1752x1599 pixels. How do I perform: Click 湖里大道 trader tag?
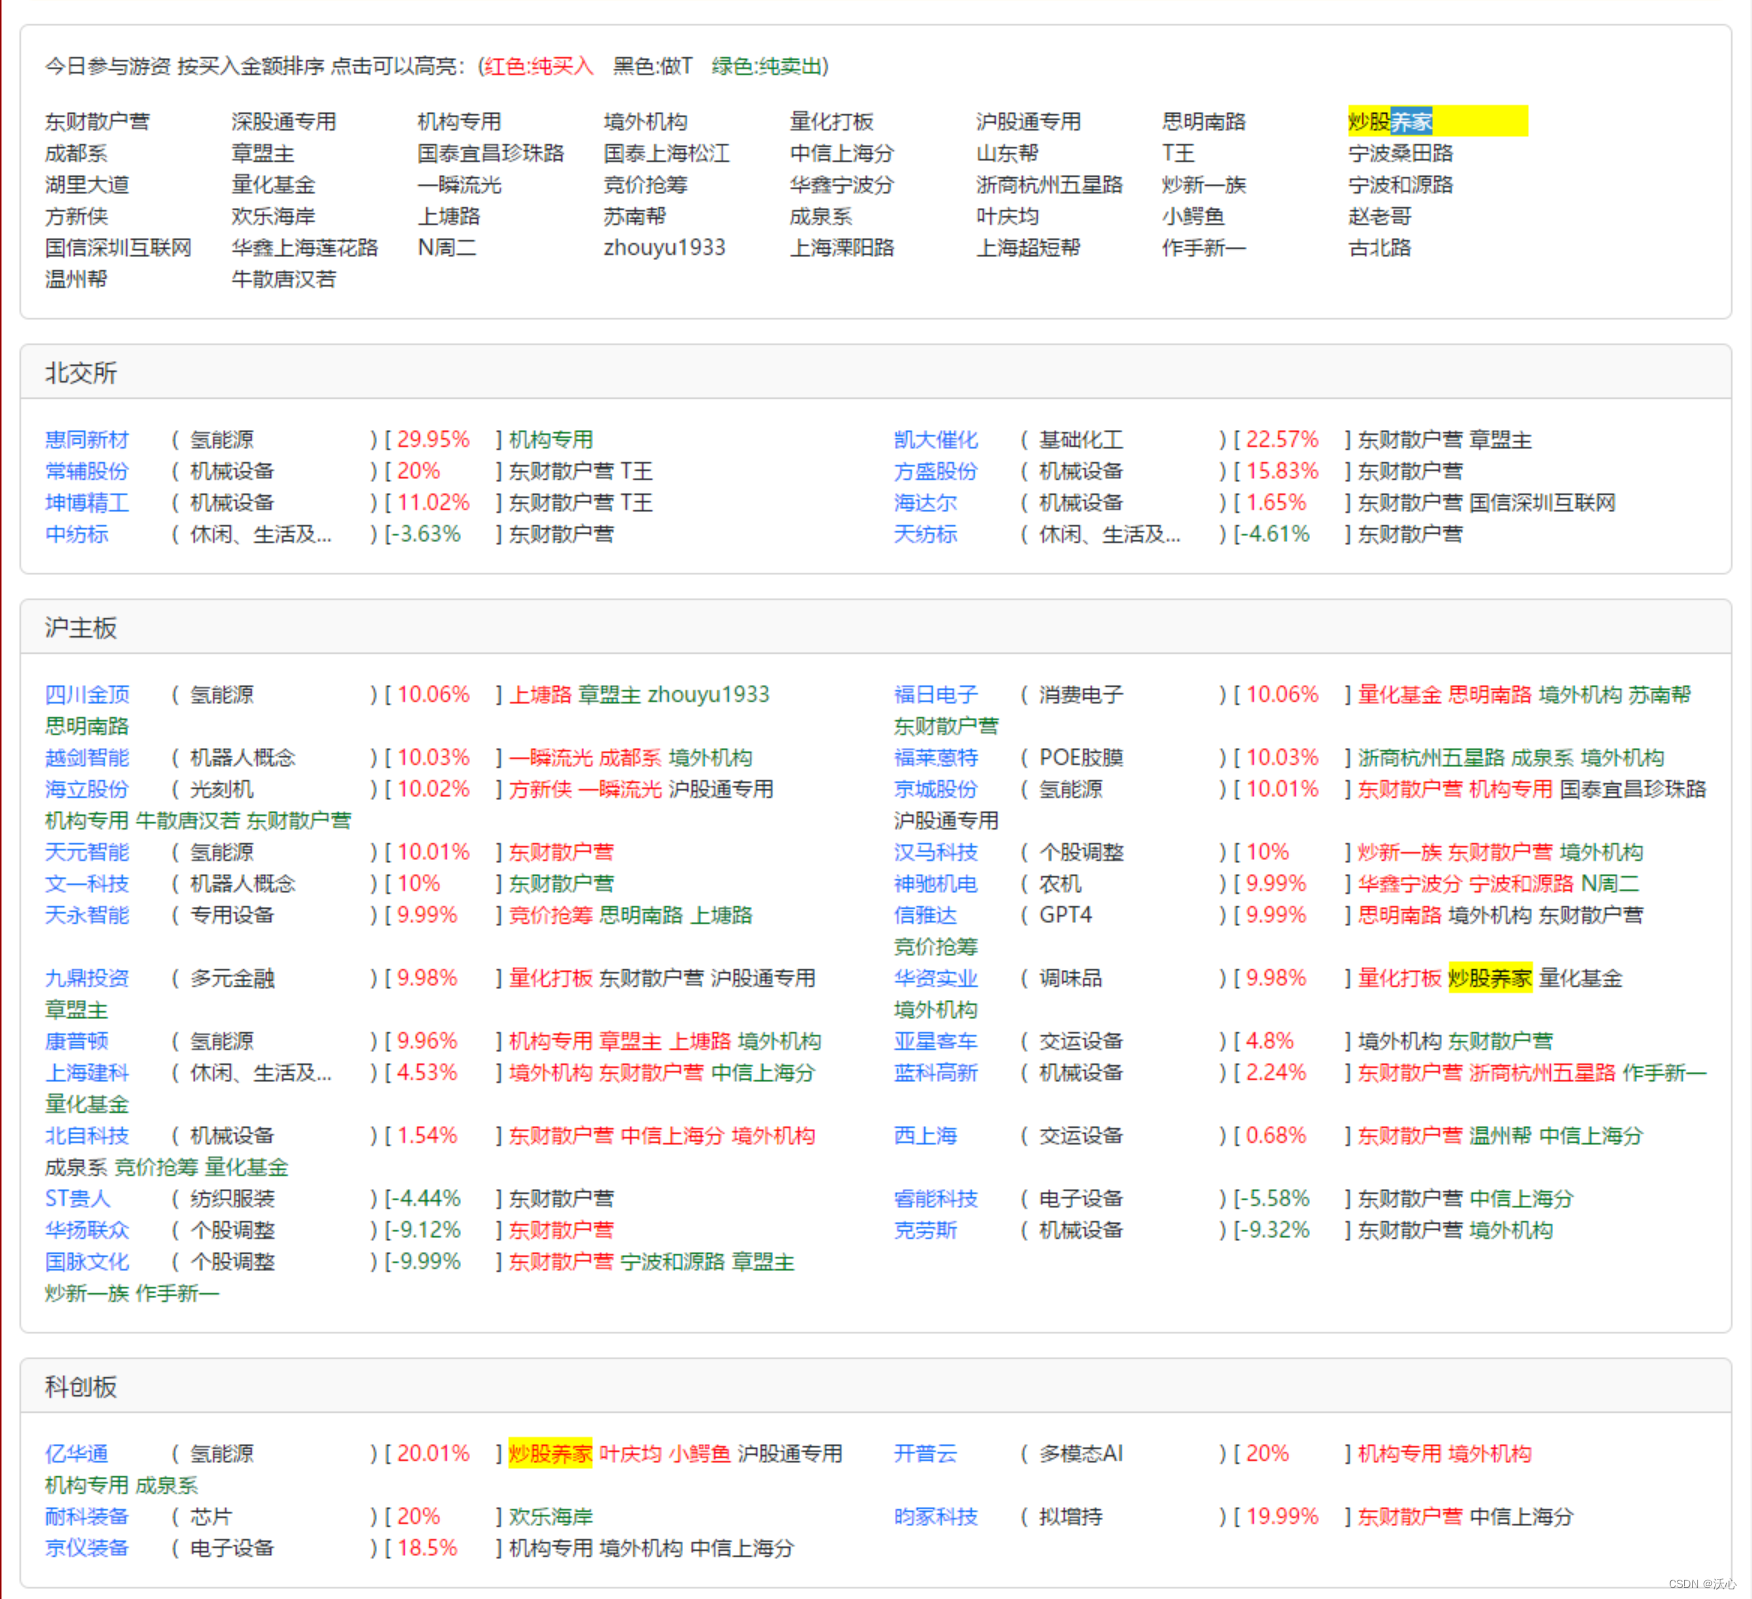click(x=86, y=184)
